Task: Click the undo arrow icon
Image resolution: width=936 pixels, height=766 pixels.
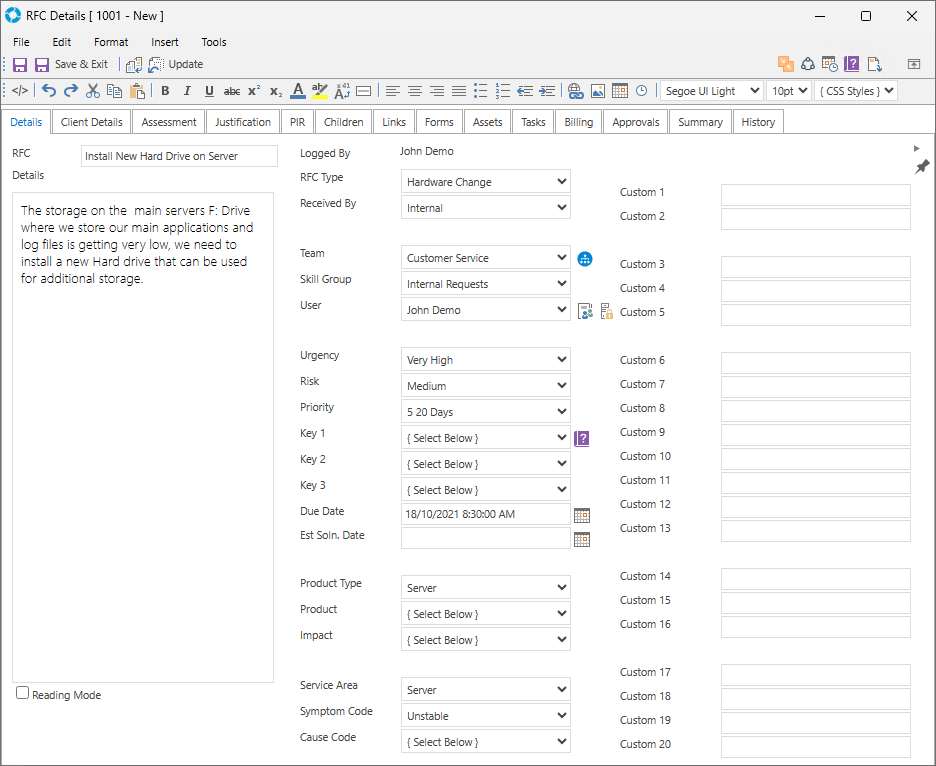Action: tap(49, 91)
